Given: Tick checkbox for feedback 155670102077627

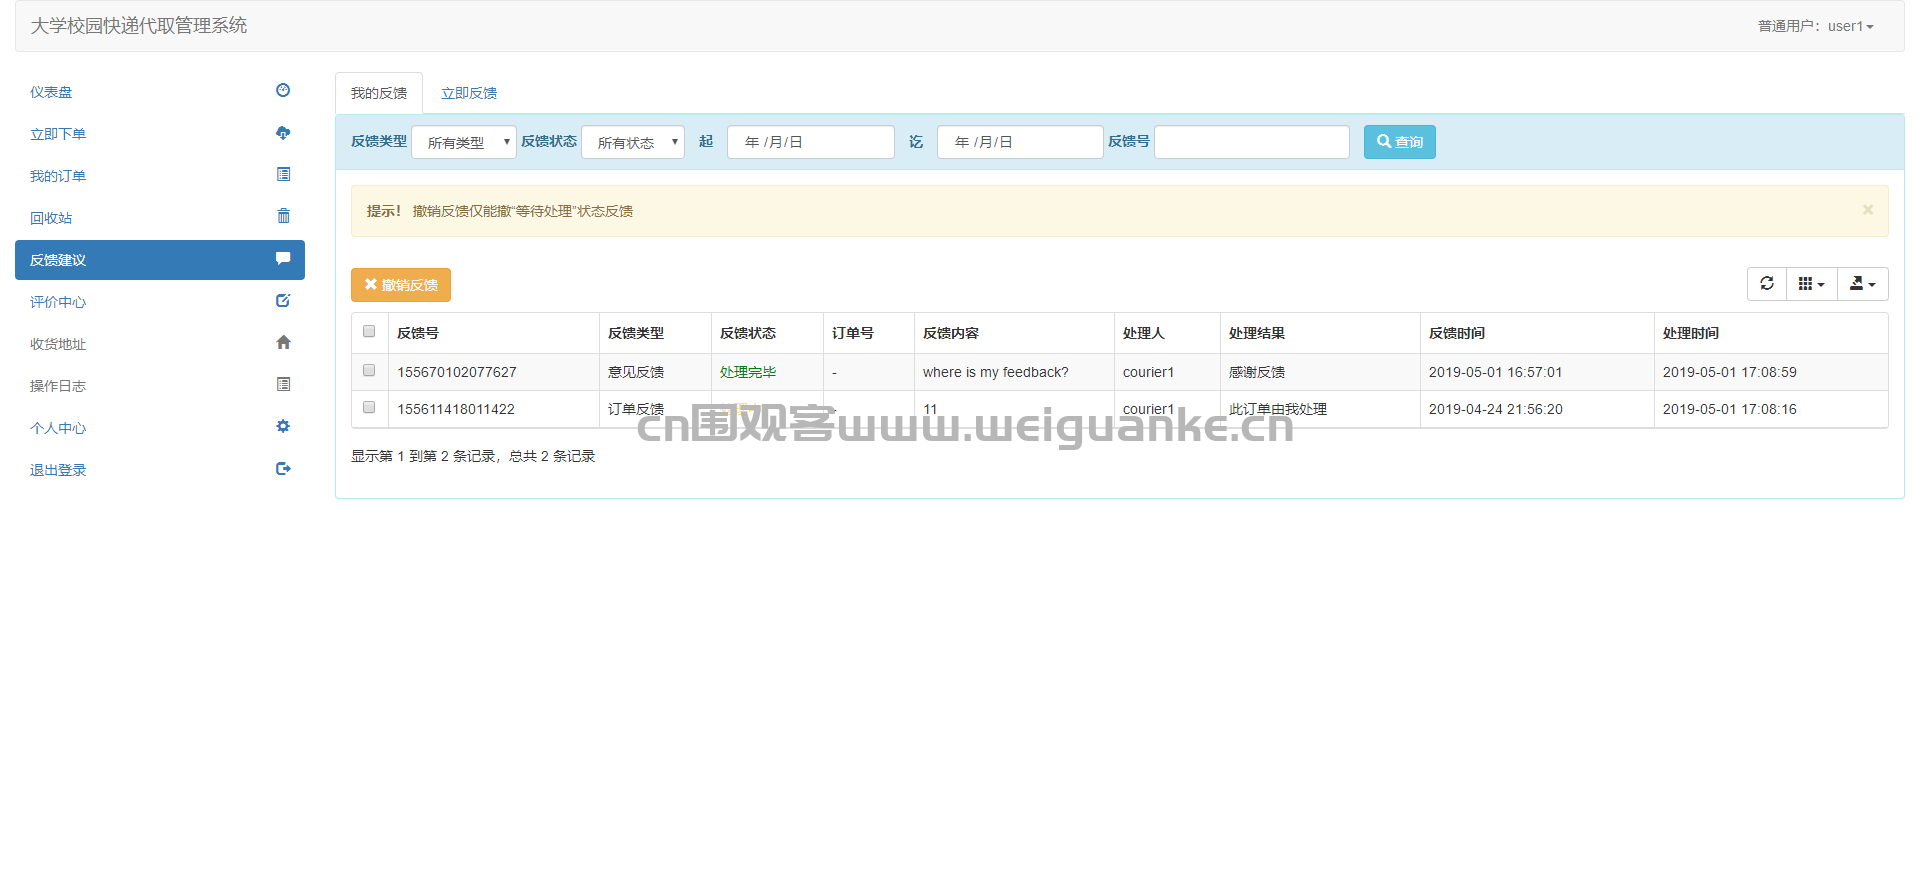Looking at the screenshot, I should tap(369, 370).
